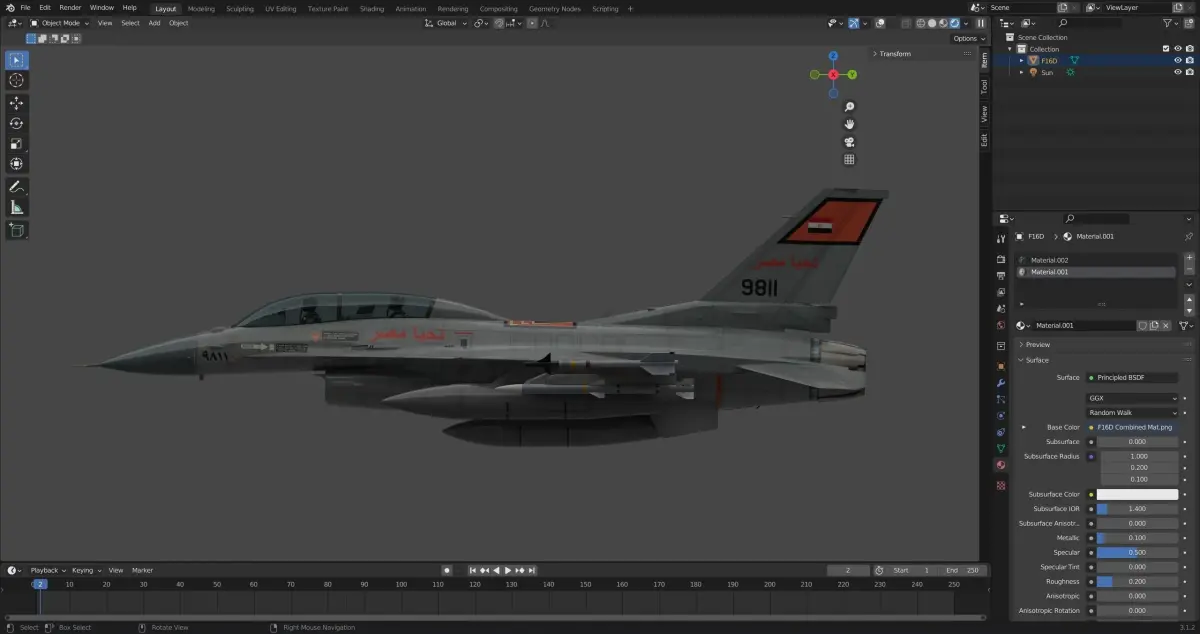
Task: Switch perspective/orthographic with grid icon
Action: click(849, 159)
